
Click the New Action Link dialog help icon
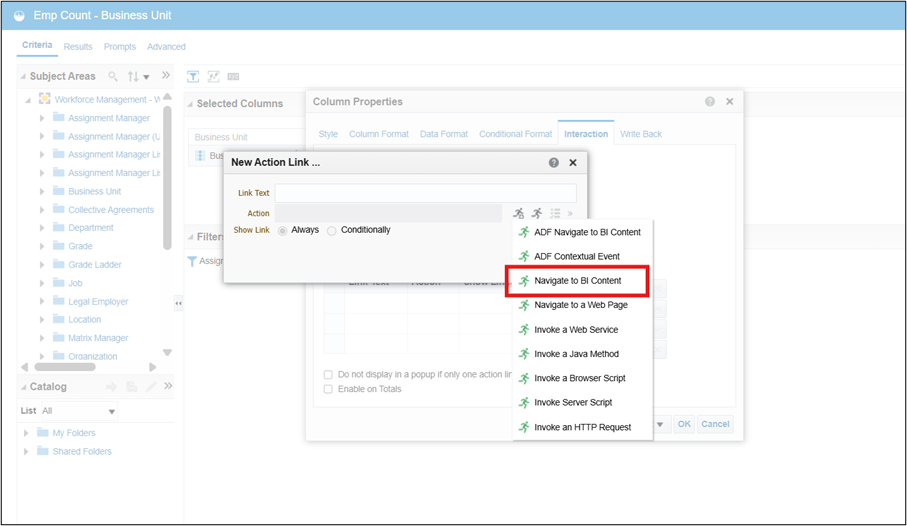(x=553, y=162)
